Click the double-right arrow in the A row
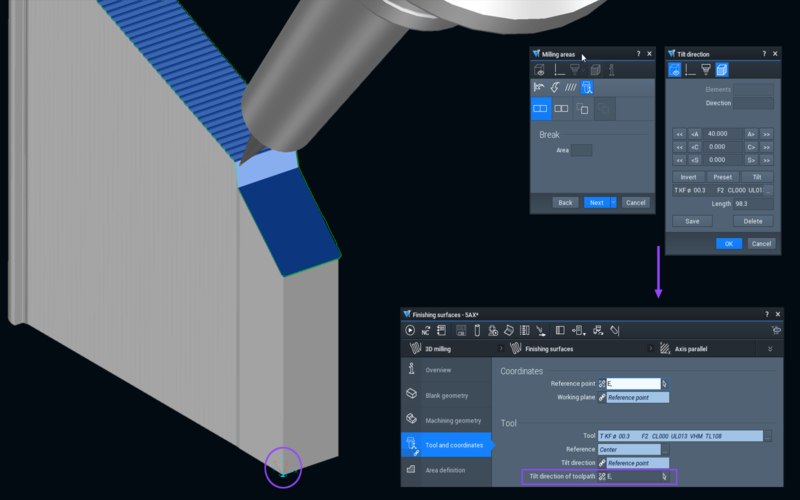Viewport: 800px width, 500px height. click(x=766, y=134)
